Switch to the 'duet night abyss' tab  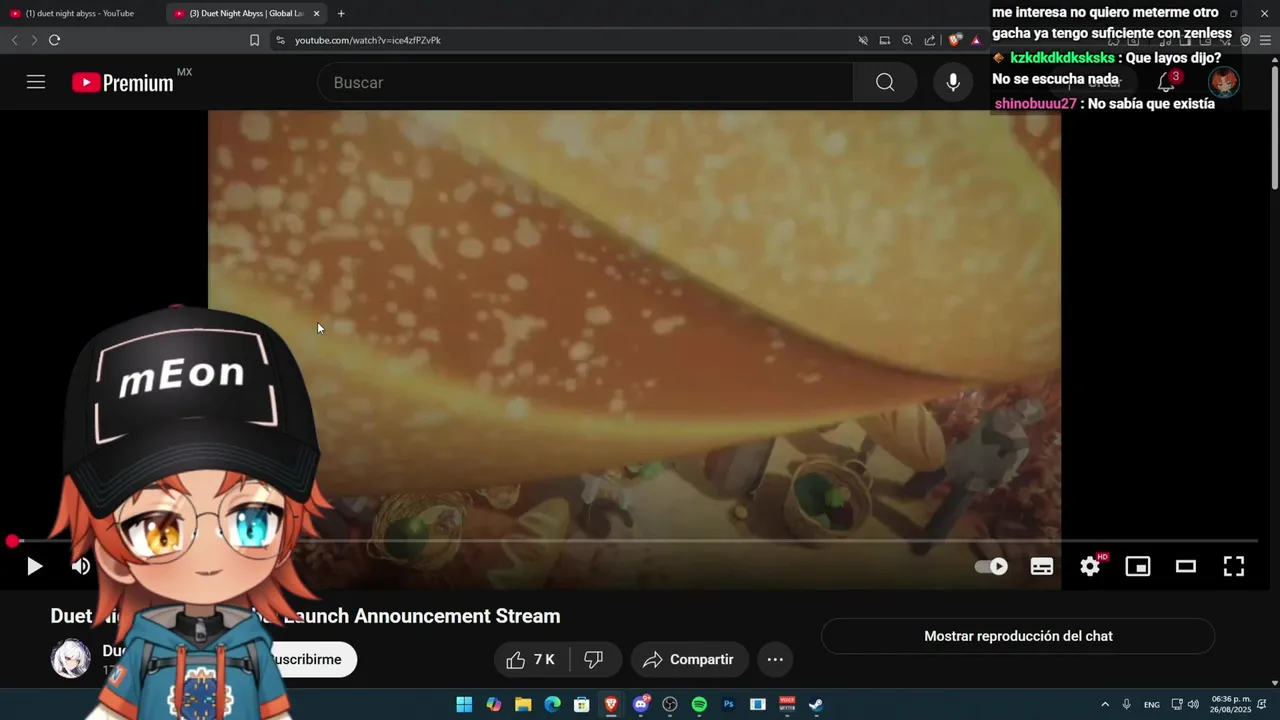click(x=79, y=13)
